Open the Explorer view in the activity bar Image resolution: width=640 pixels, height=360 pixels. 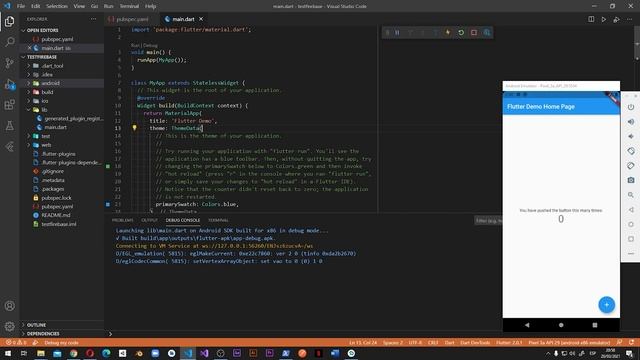pyautogui.click(x=9, y=21)
